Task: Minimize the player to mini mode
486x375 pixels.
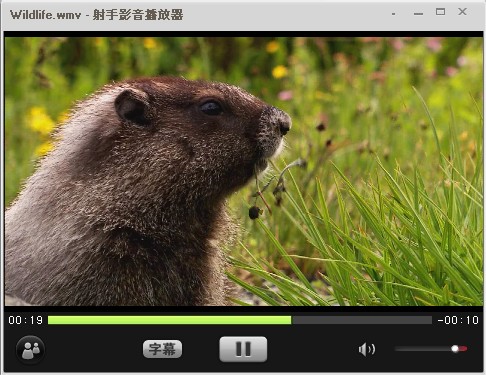Action: coord(418,14)
